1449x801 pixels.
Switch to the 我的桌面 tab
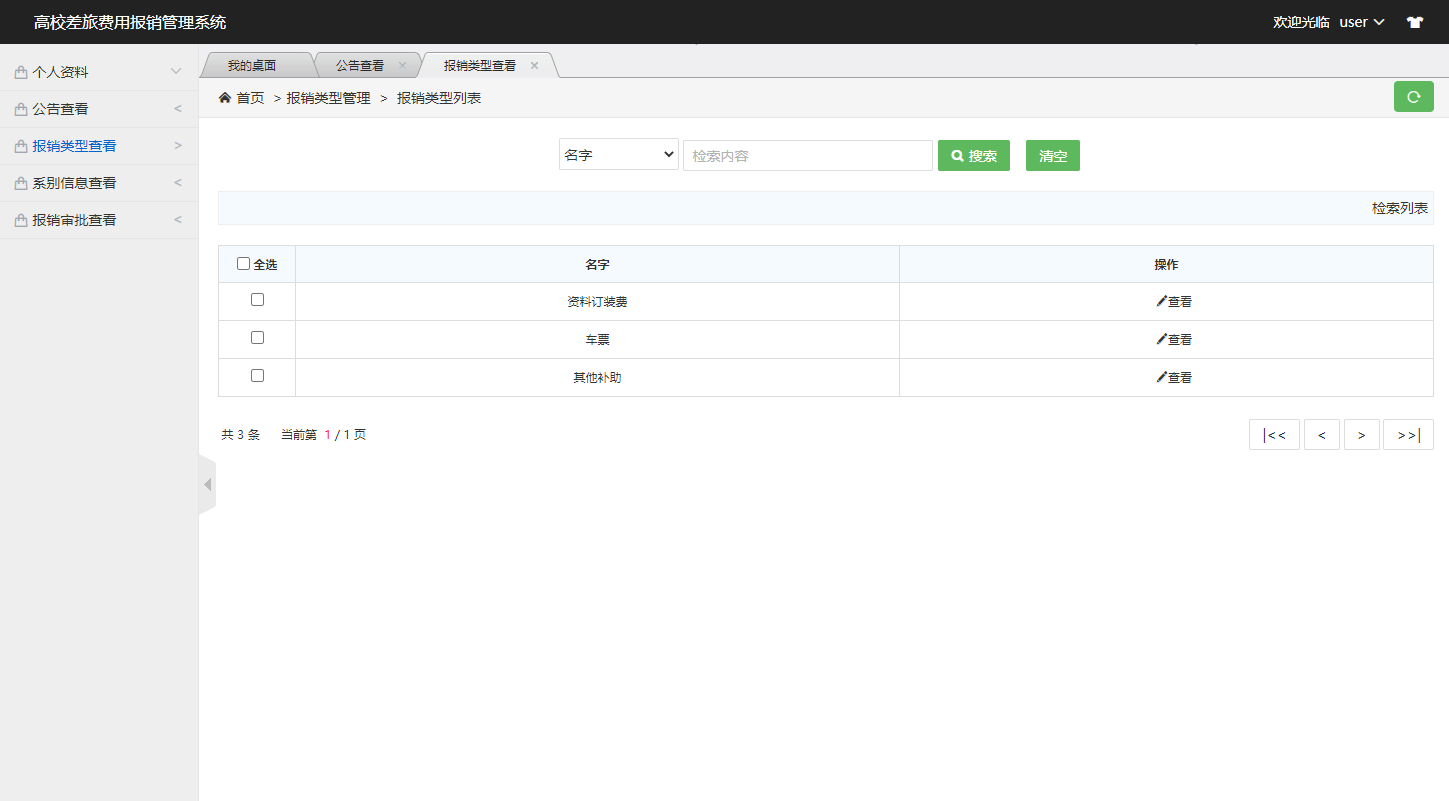pyautogui.click(x=251, y=66)
